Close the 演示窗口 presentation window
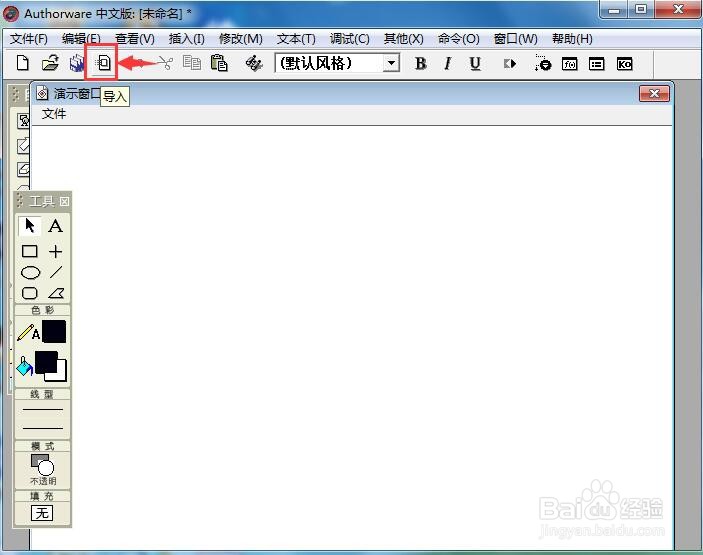The image size is (703, 555). [x=654, y=93]
